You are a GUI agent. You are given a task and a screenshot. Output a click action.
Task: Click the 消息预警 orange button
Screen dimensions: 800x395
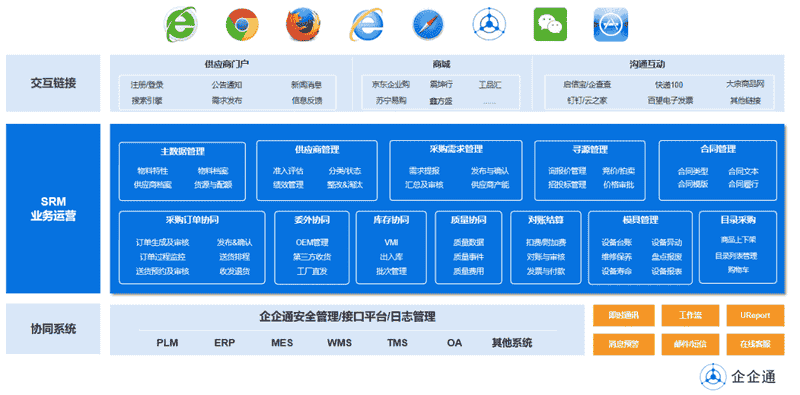click(x=623, y=344)
